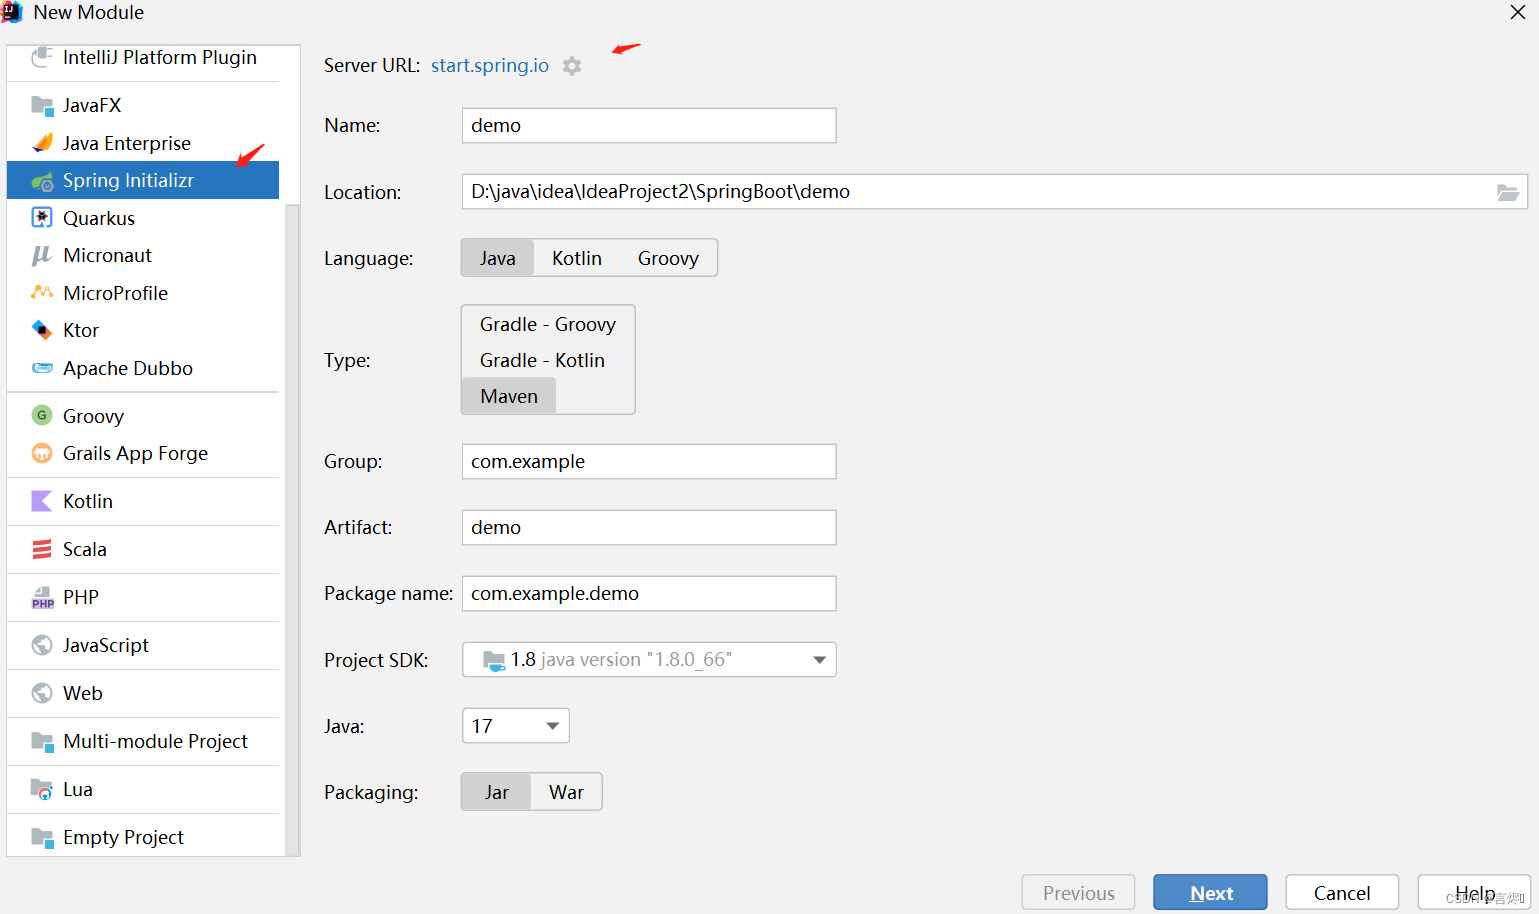This screenshot has height=914, width=1539.
Task: Browse location with folder icon
Action: pyautogui.click(x=1507, y=192)
